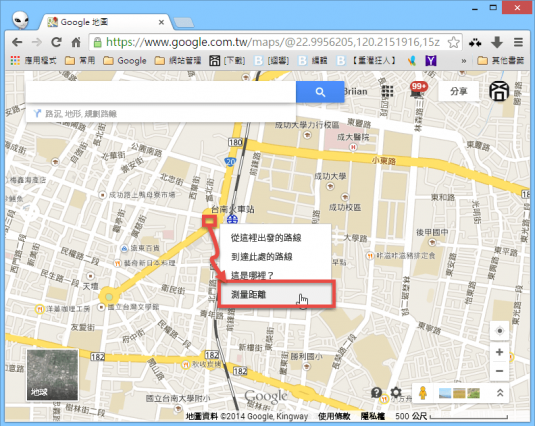This screenshot has height=426, width=535.
Task: Click the blue search magnifier button
Action: pyautogui.click(x=320, y=92)
